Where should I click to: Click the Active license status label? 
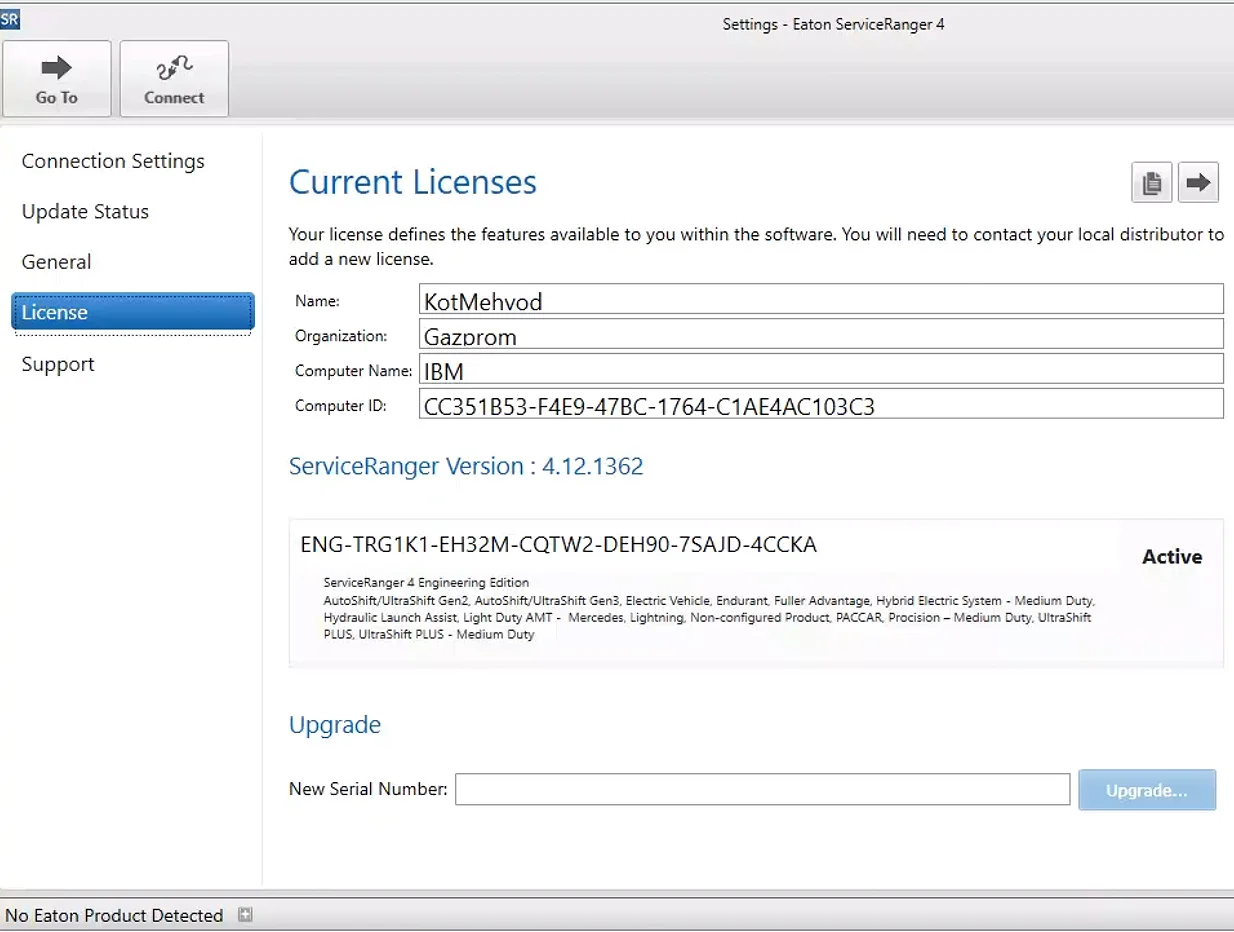[1172, 557]
